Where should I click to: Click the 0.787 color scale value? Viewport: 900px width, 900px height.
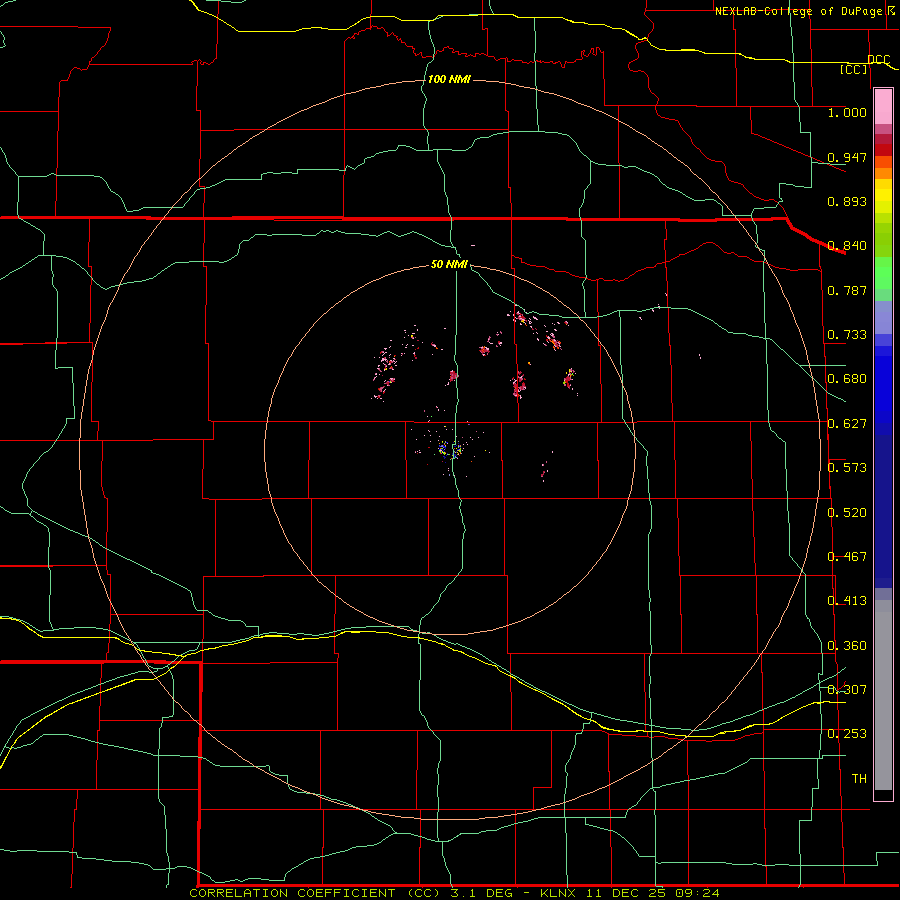(847, 290)
